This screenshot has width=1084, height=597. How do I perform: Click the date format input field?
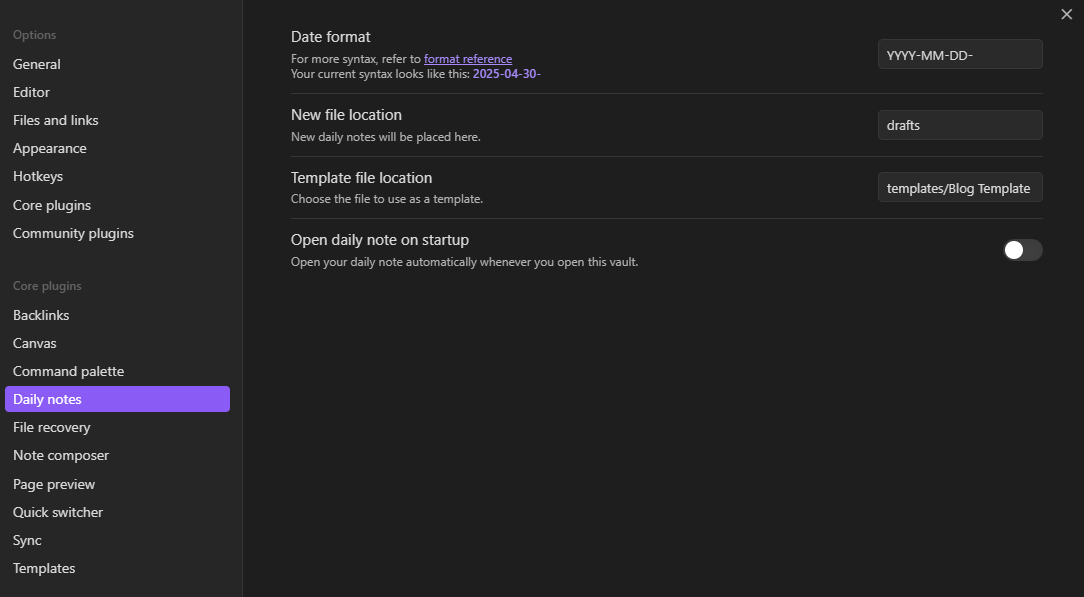(x=959, y=54)
